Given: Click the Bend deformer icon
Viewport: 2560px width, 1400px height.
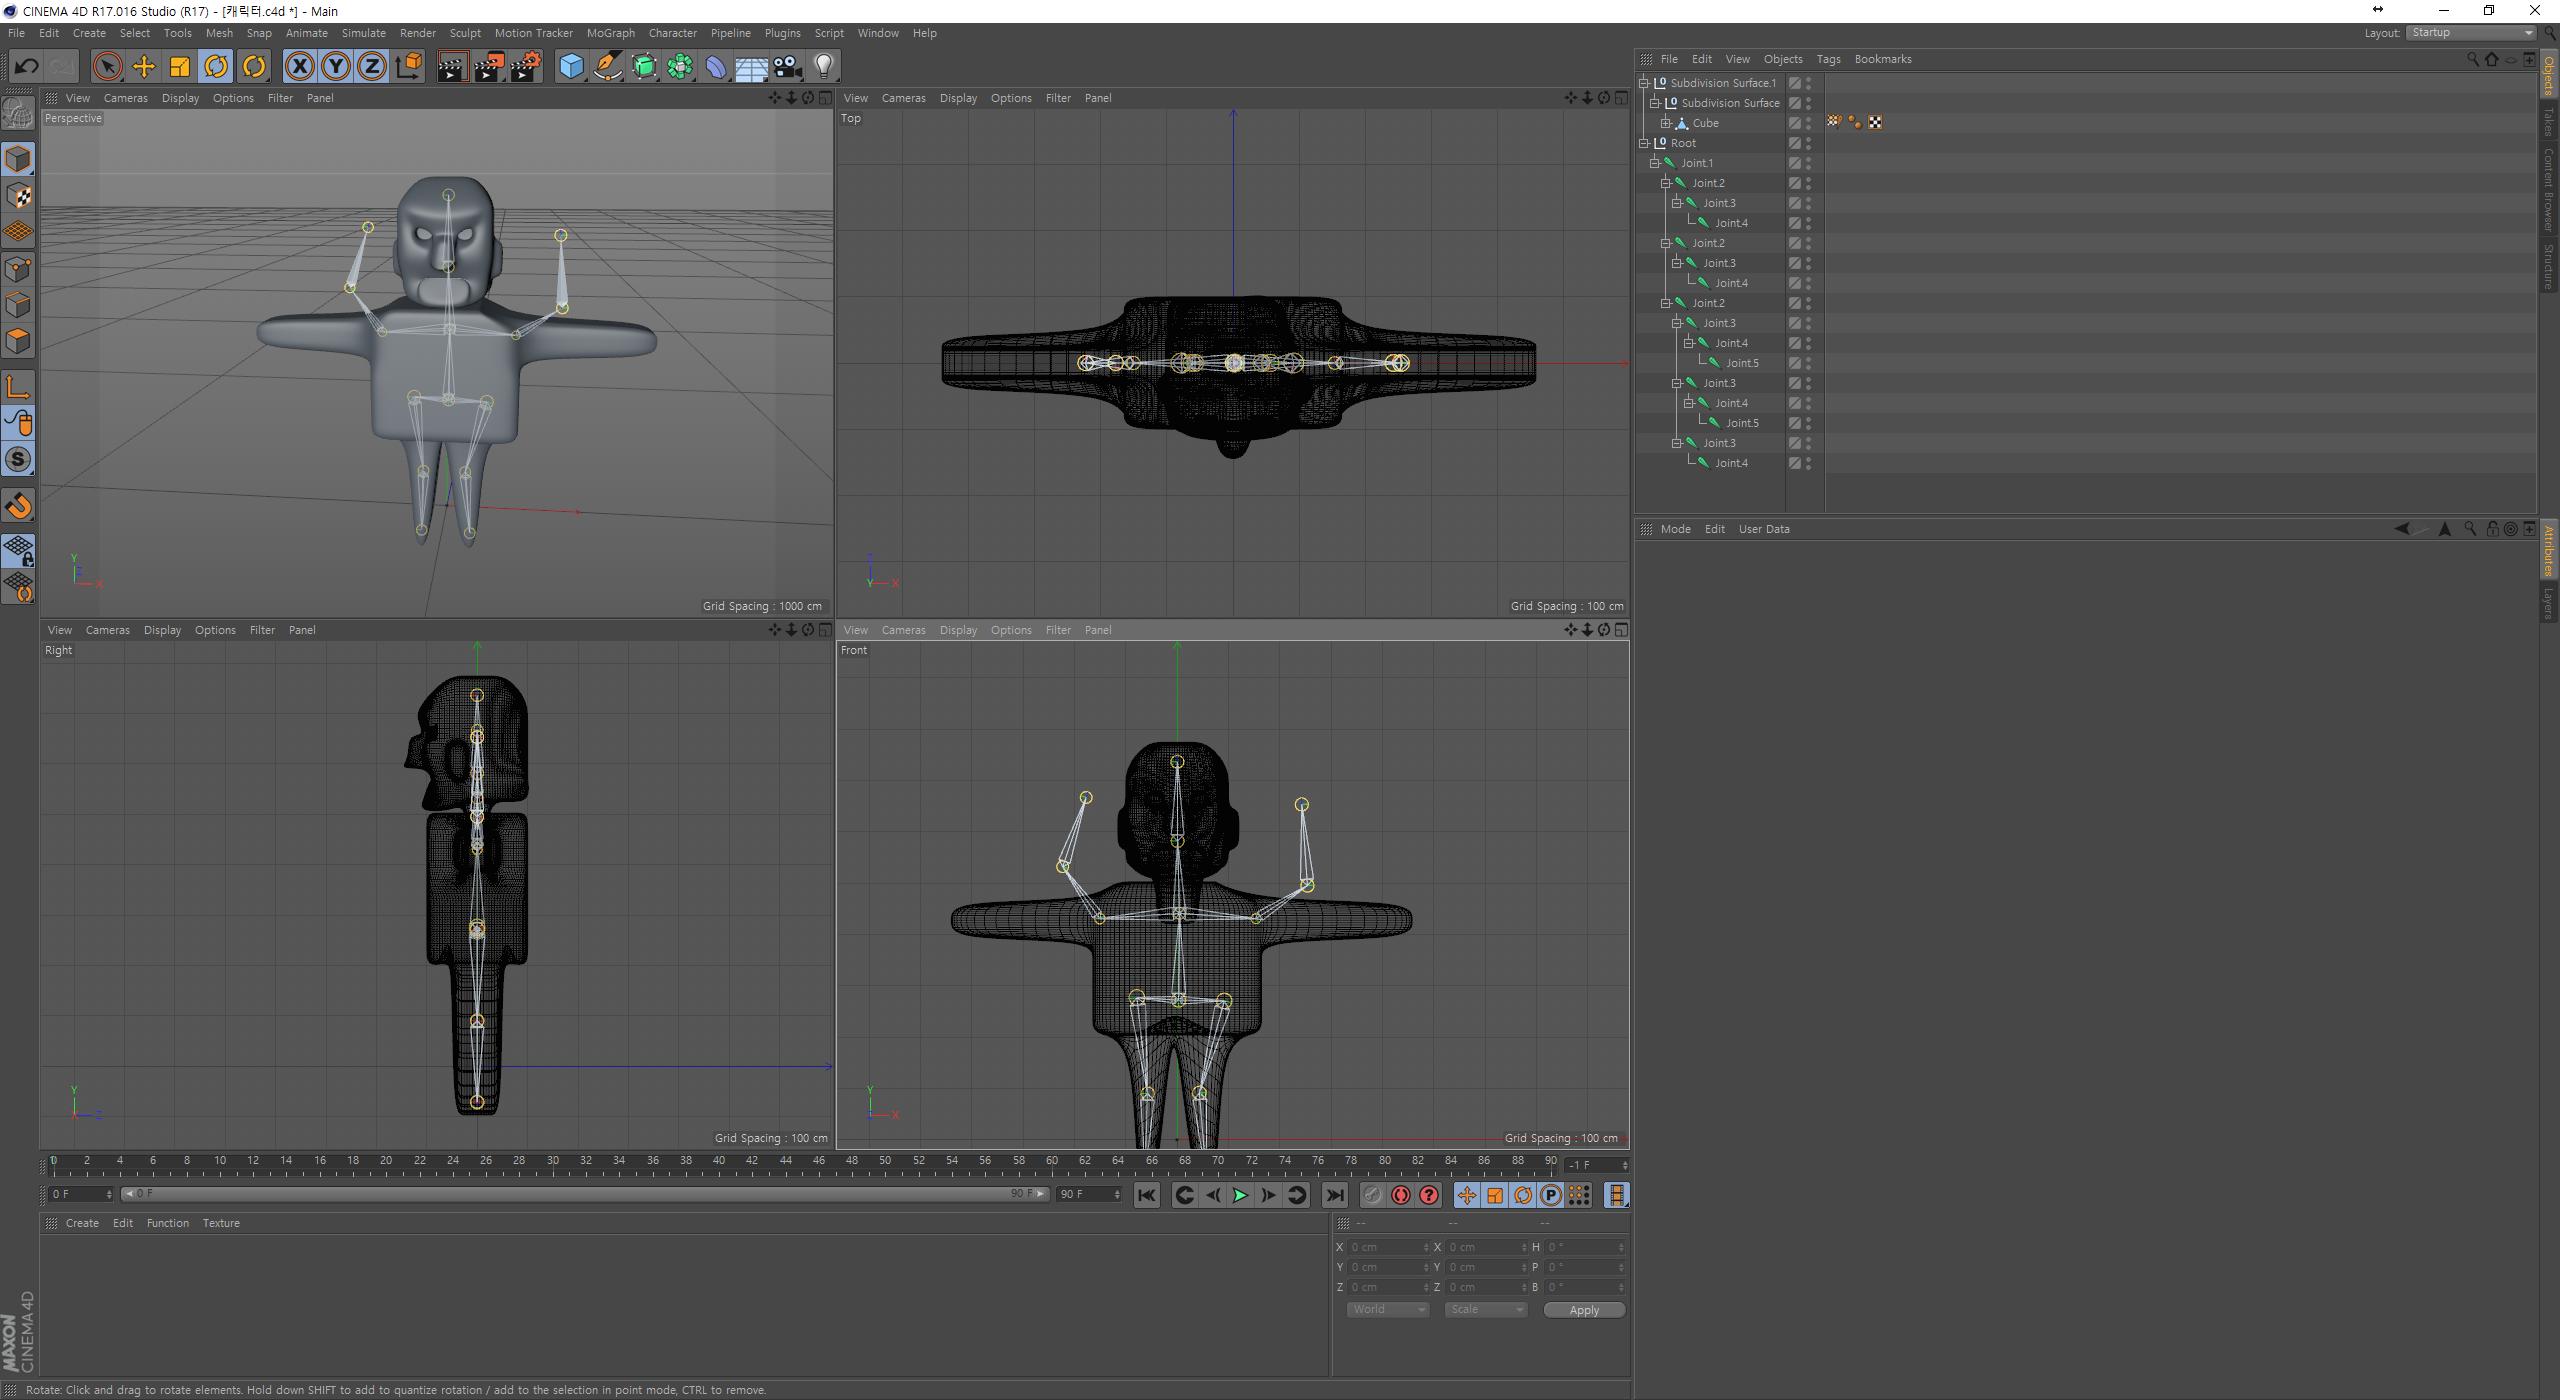Looking at the screenshot, I should 716,67.
